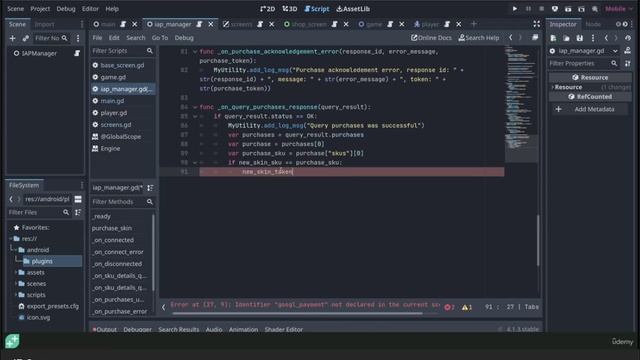Image resolution: width=640 pixels, height=360 pixels.
Task: Stop the running project
Action: tap(541, 9)
